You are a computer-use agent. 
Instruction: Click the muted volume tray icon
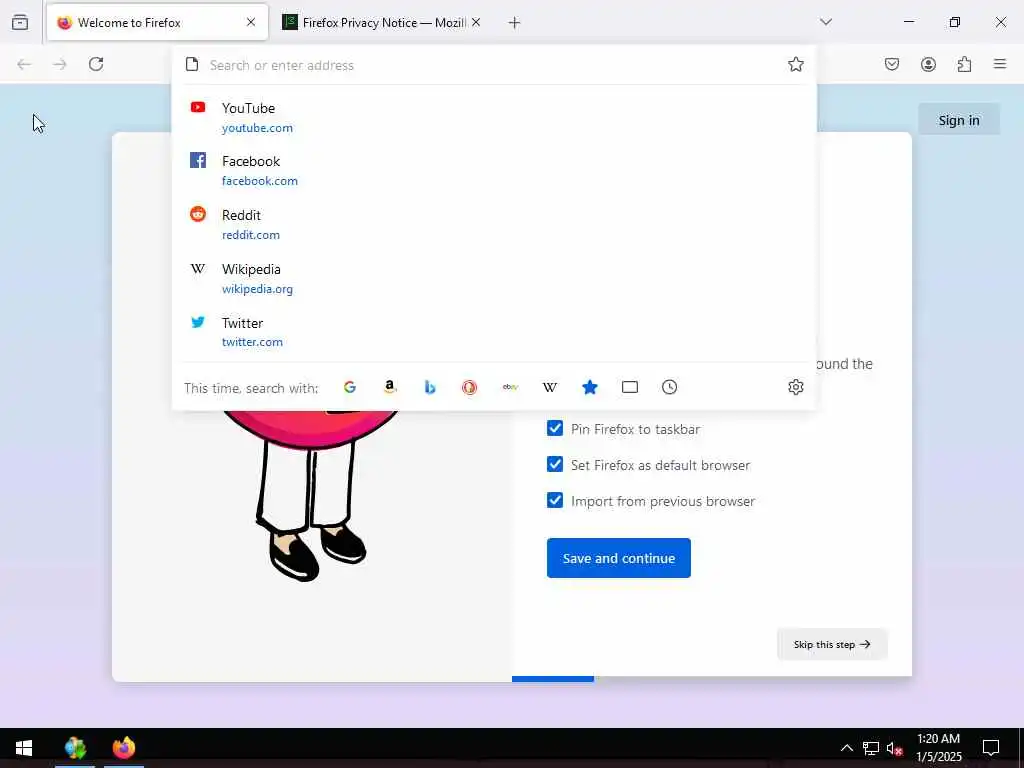[x=895, y=748]
